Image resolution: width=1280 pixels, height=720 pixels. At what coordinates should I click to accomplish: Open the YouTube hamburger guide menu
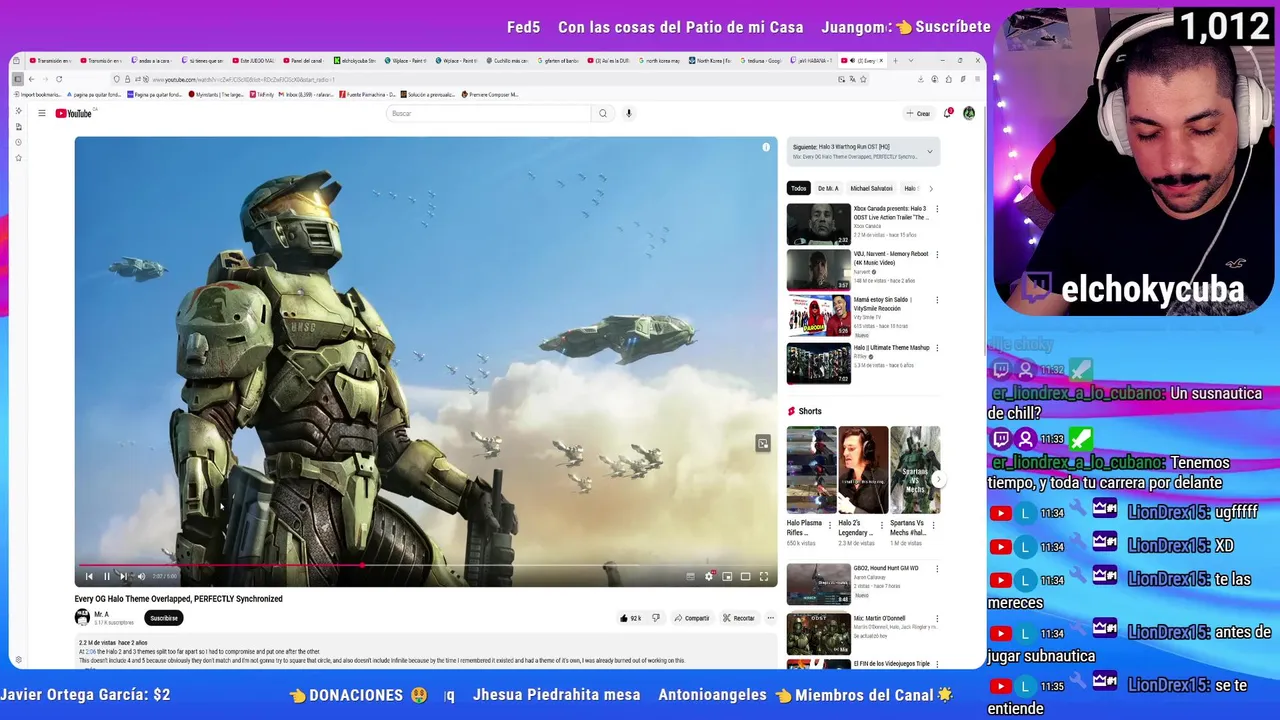pyautogui.click(x=42, y=113)
